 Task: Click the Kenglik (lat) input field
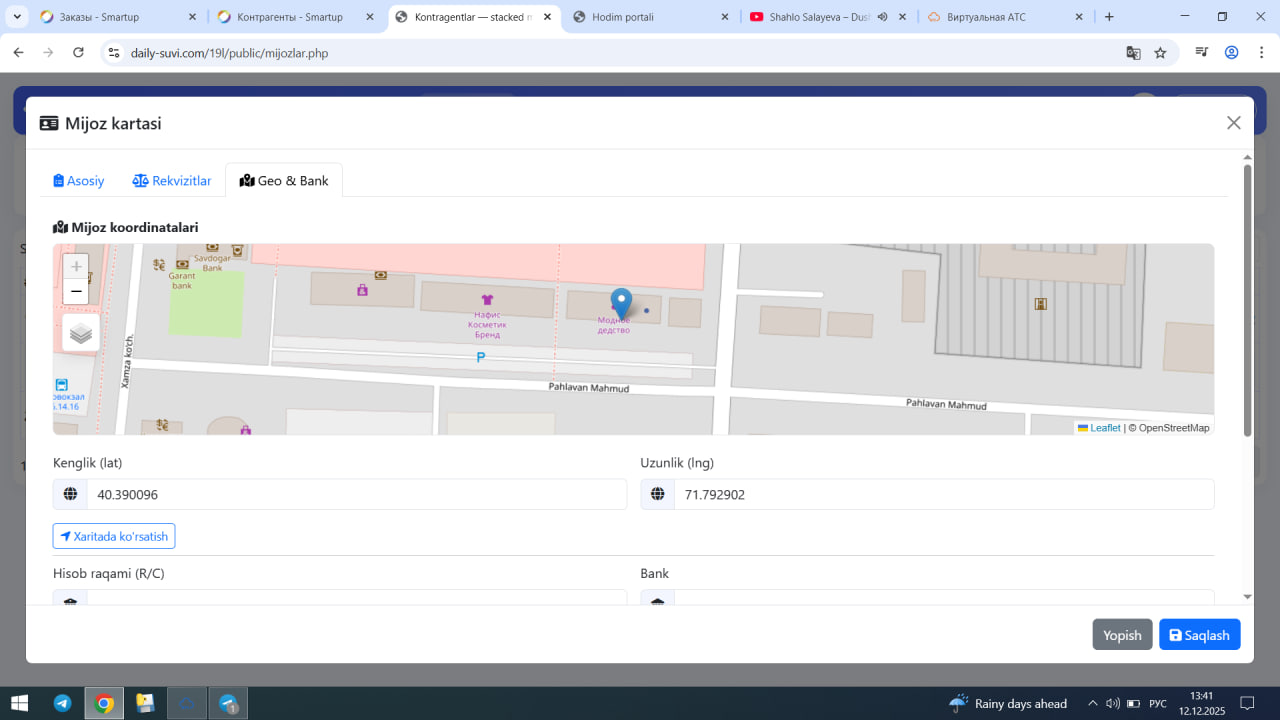click(x=355, y=494)
